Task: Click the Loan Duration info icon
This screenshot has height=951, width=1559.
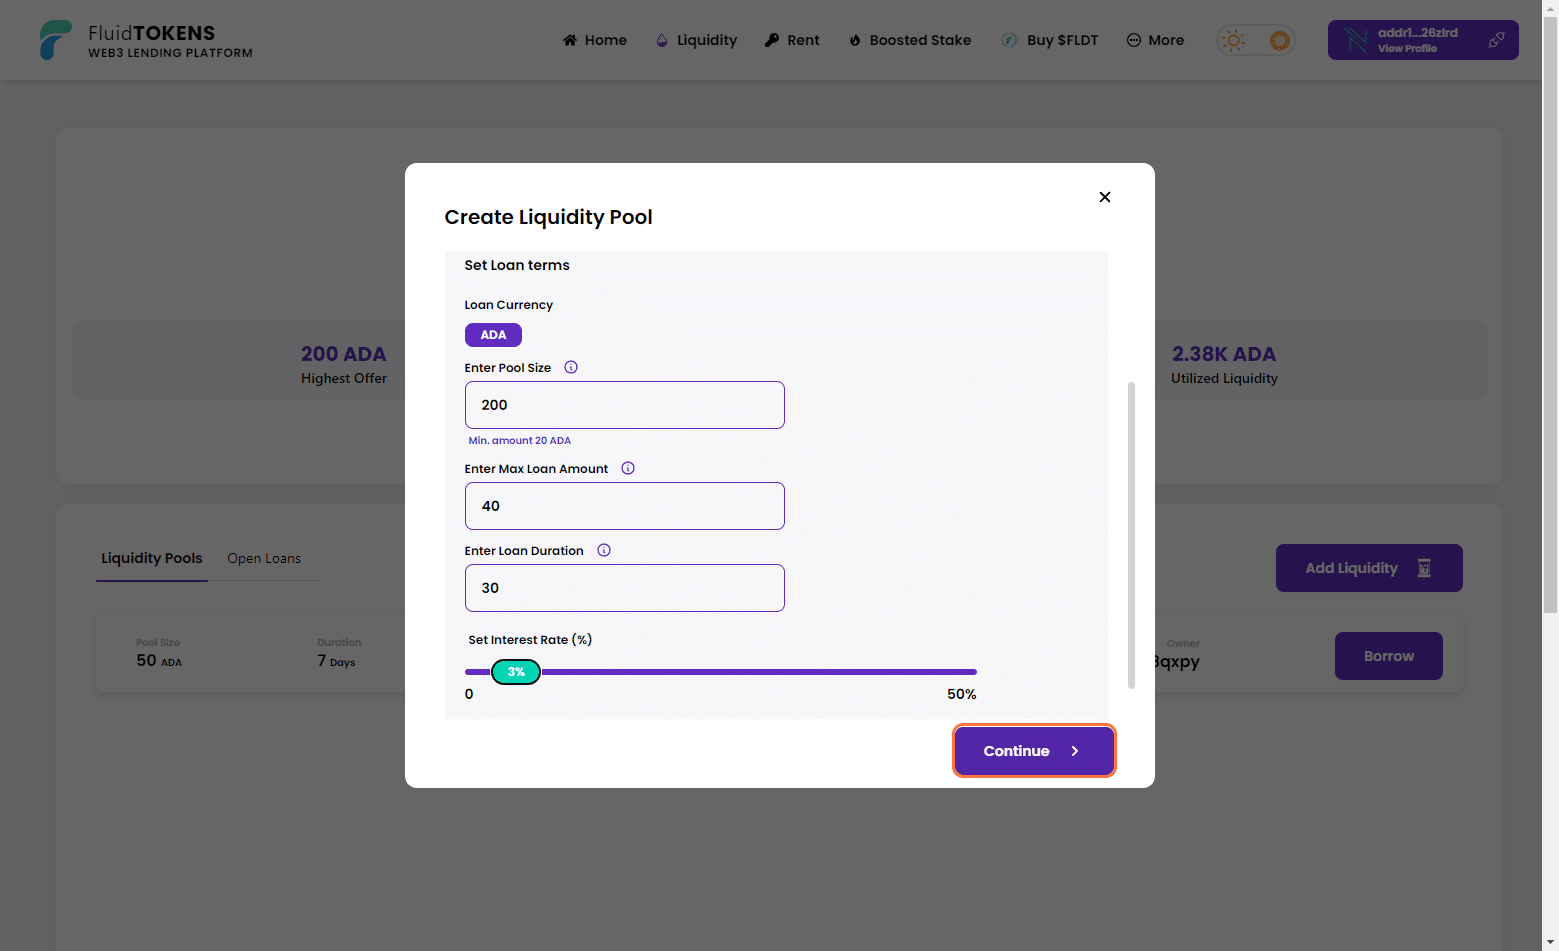Action: tap(604, 550)
